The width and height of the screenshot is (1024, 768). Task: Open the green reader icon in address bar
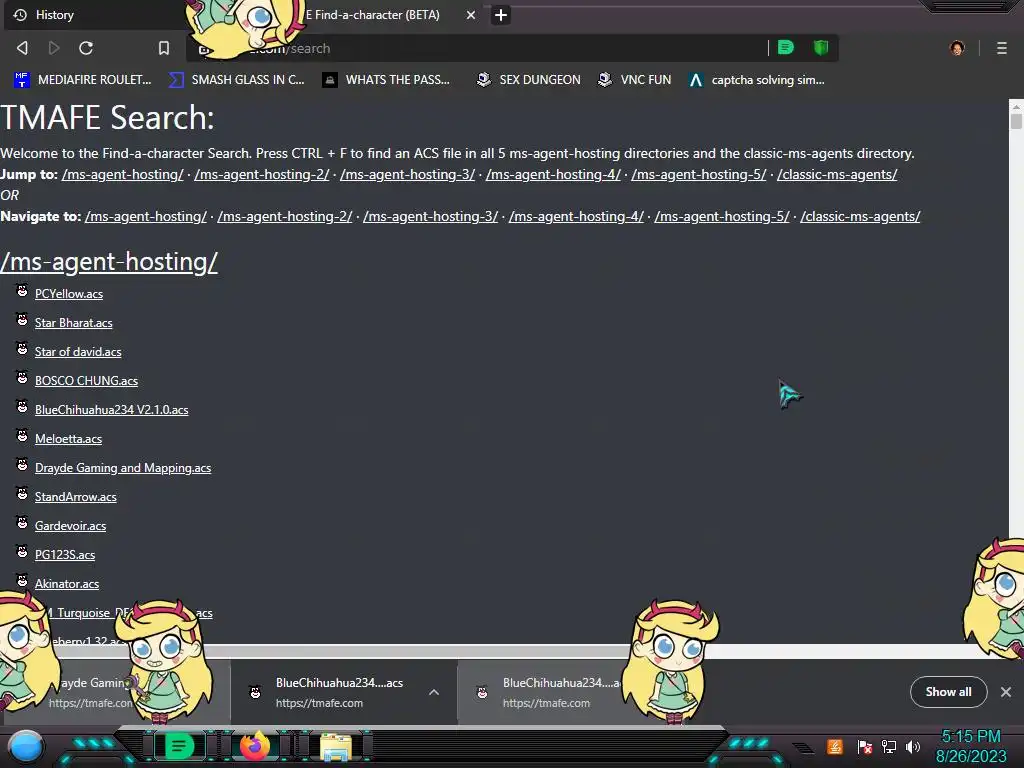786,47
